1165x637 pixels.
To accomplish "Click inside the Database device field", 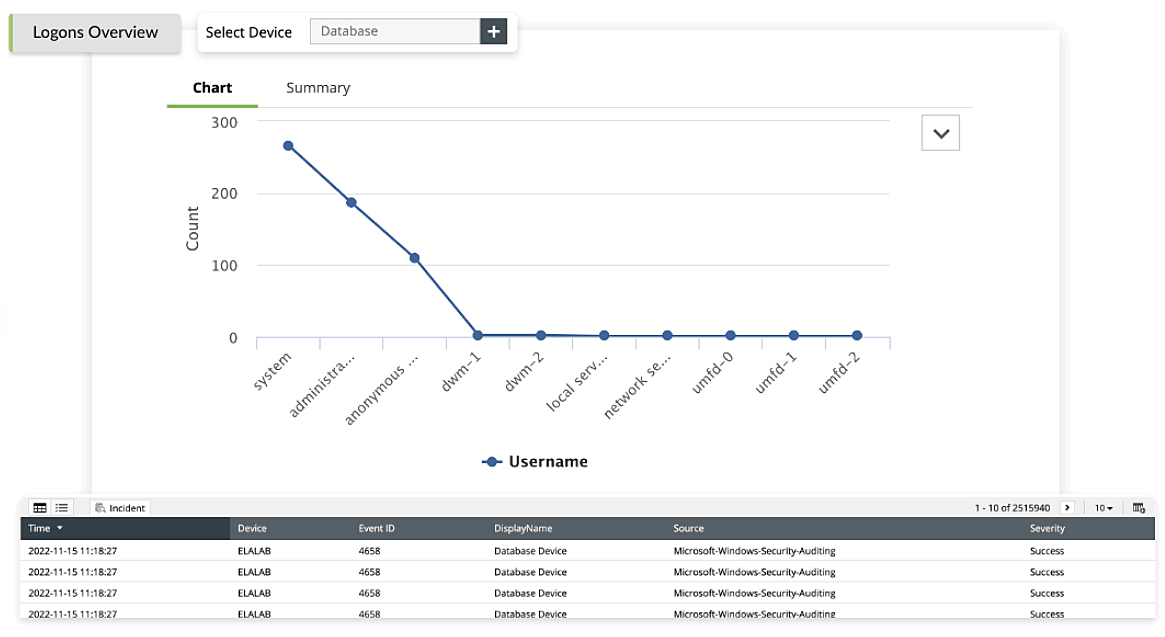I will (x=394, y=31).
